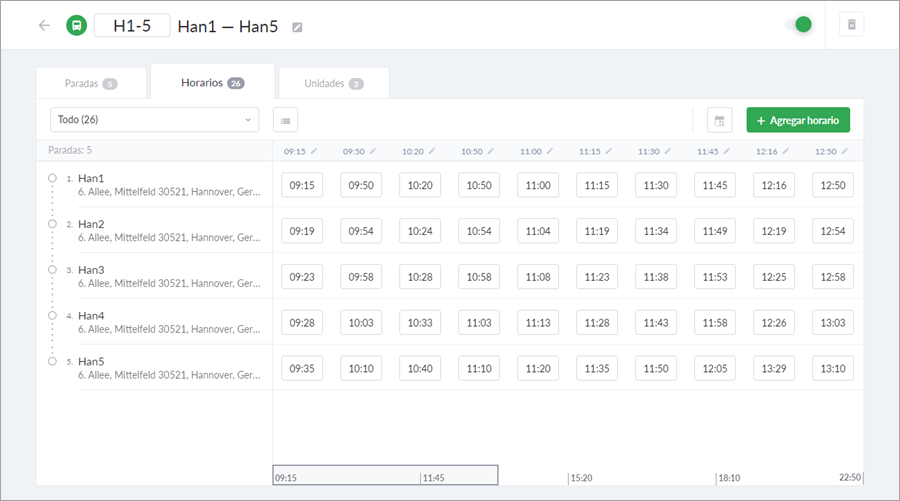Open the Todo (26) dropdown
900x501 pixels.
click(x=154, y=120)
